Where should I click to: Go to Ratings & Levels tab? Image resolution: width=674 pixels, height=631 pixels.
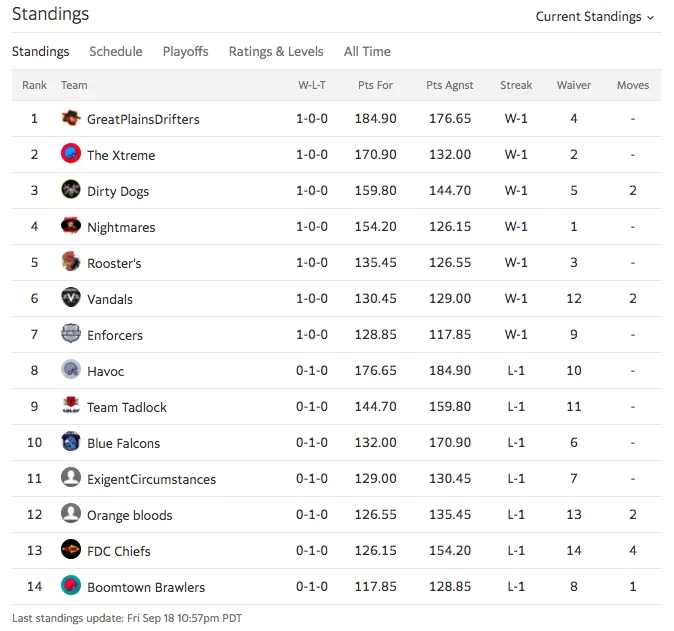(x=276, y=52)
